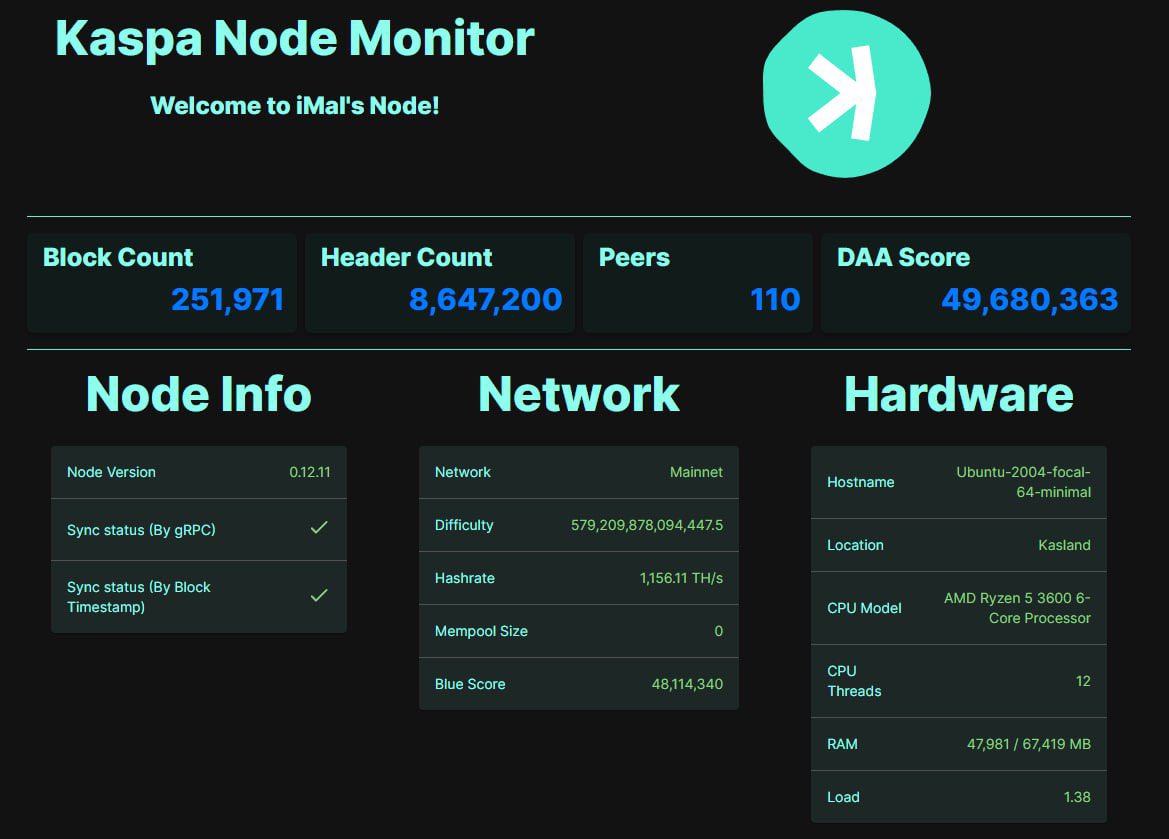Click the Welcome to iMal's Node link
Viewport: 1169px width, 839px height.
(294, 105)
